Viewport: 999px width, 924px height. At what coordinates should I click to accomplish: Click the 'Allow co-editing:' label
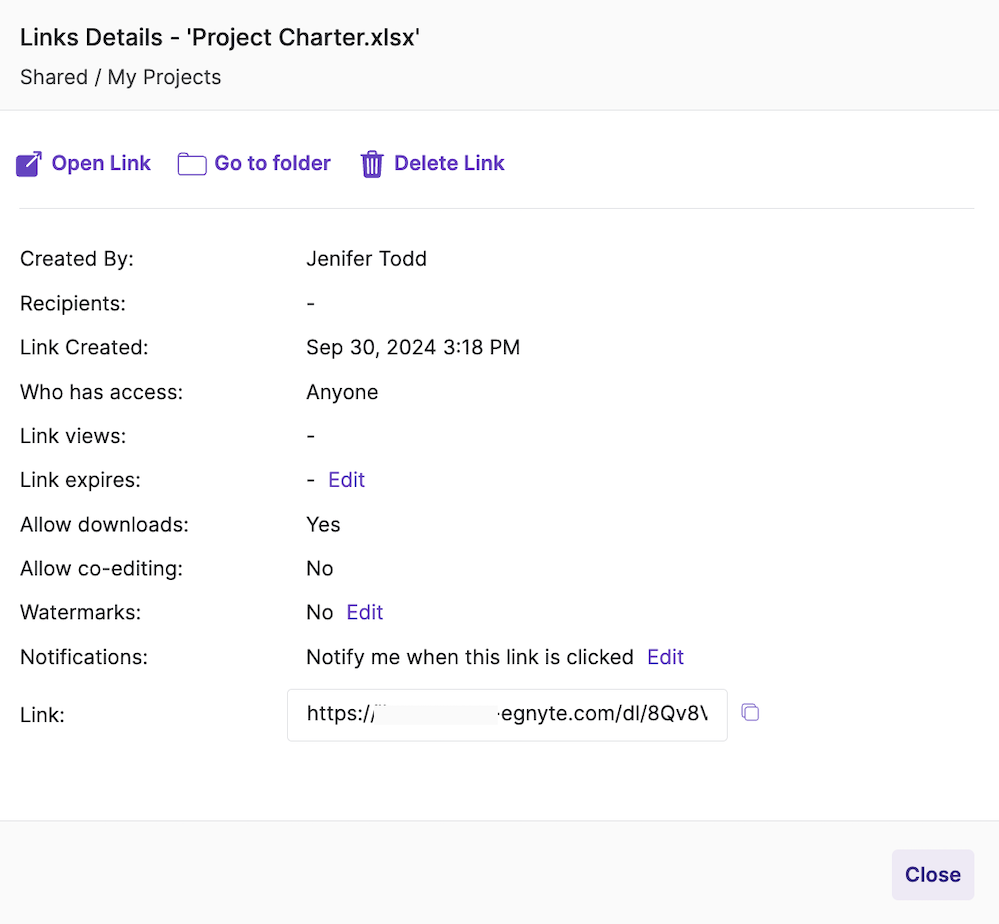(102, 568)
